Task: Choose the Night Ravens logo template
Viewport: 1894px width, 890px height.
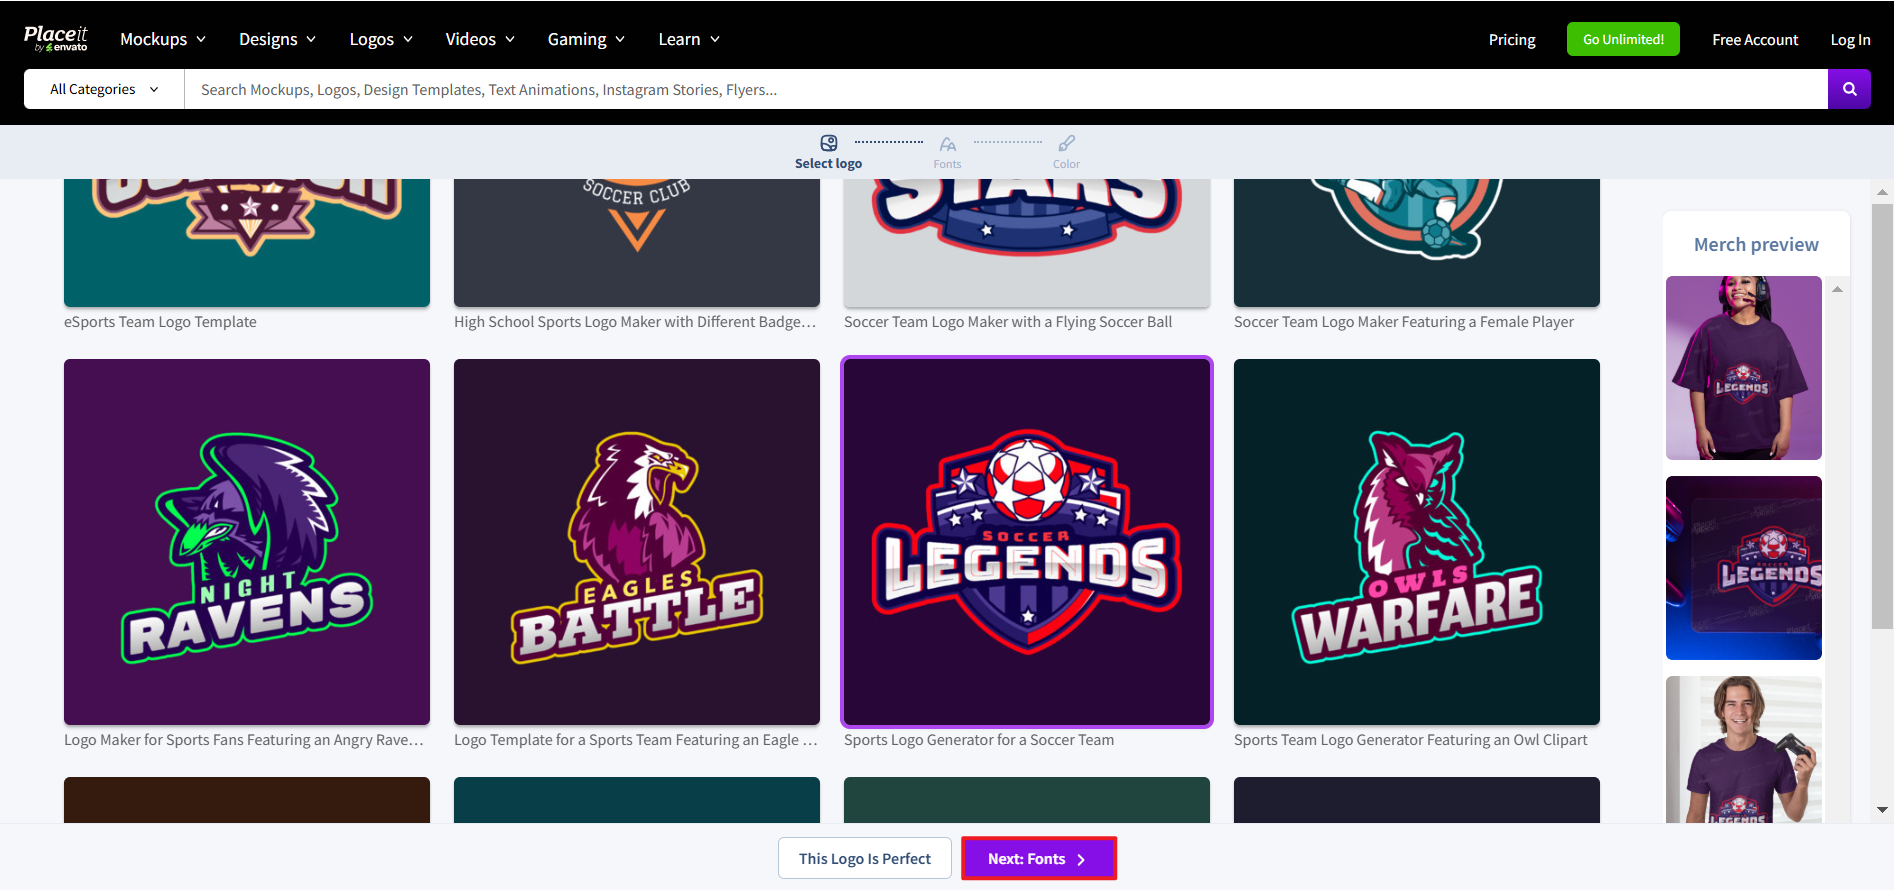Action: tap(247, 542)
